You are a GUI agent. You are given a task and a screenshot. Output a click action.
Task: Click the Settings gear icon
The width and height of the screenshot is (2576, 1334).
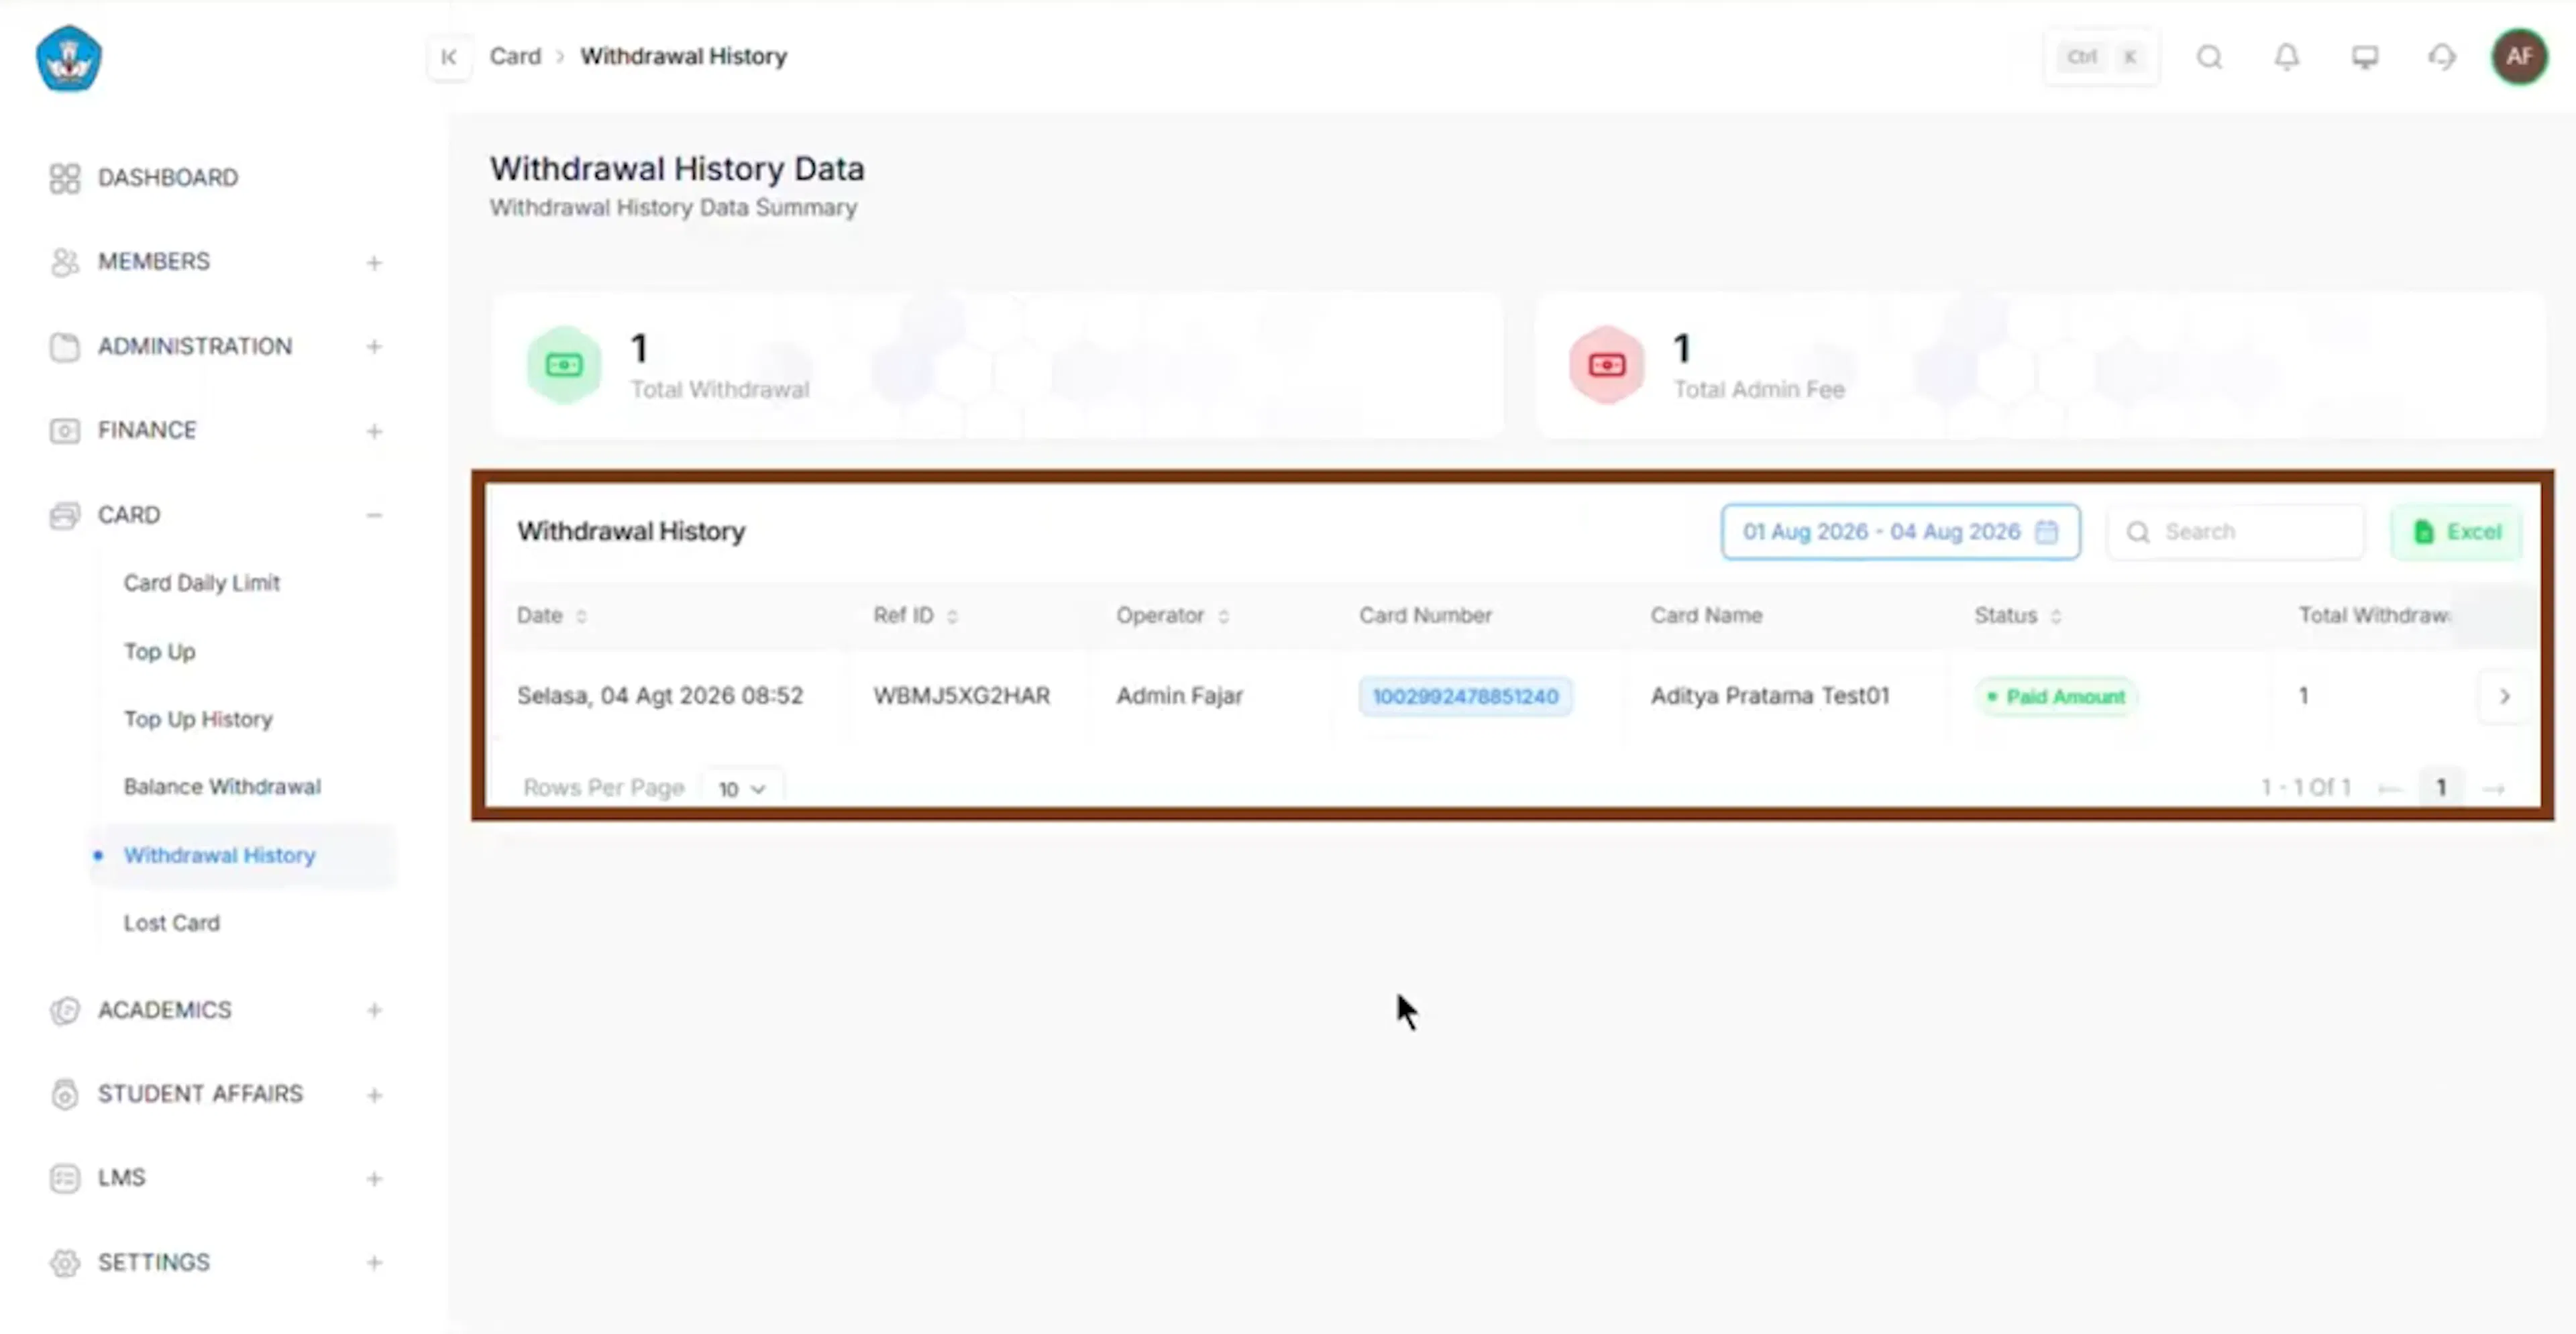pyautogui.click(x=64, y=1263)
